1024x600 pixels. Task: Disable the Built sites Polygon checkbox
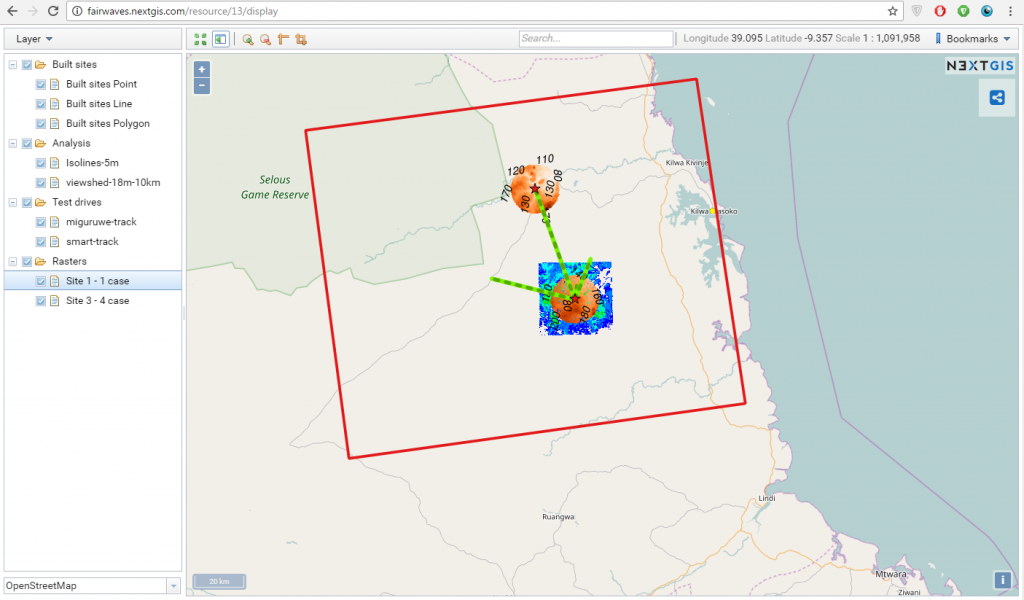(41, 124)
